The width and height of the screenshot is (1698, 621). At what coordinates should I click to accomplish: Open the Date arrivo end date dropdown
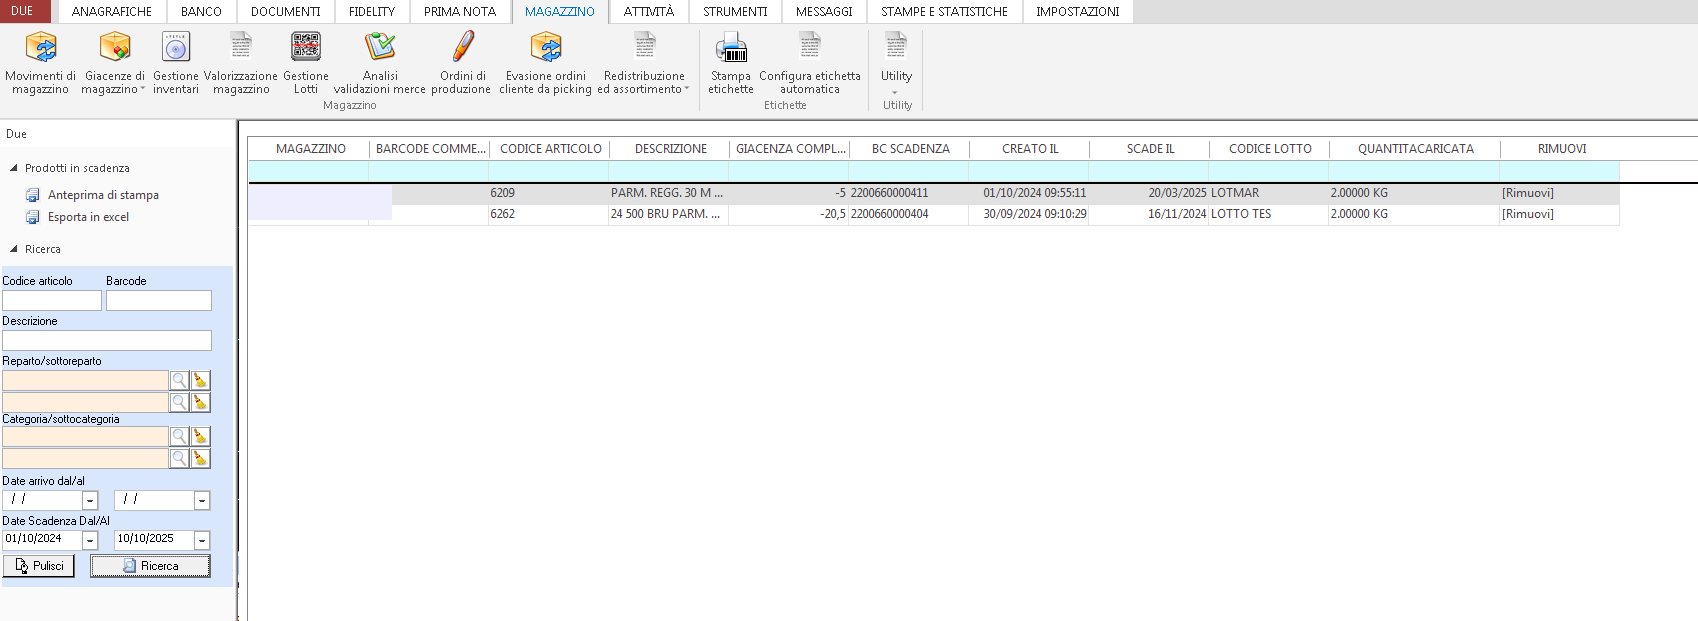(x=202, y=500)
